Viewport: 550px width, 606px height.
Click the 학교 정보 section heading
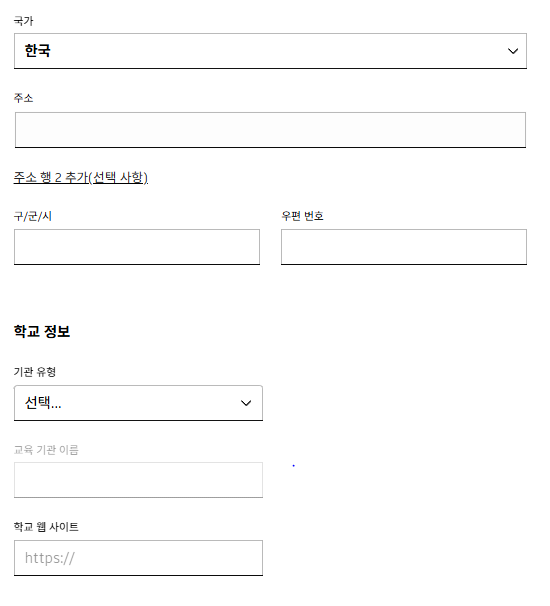coord(42,331)
